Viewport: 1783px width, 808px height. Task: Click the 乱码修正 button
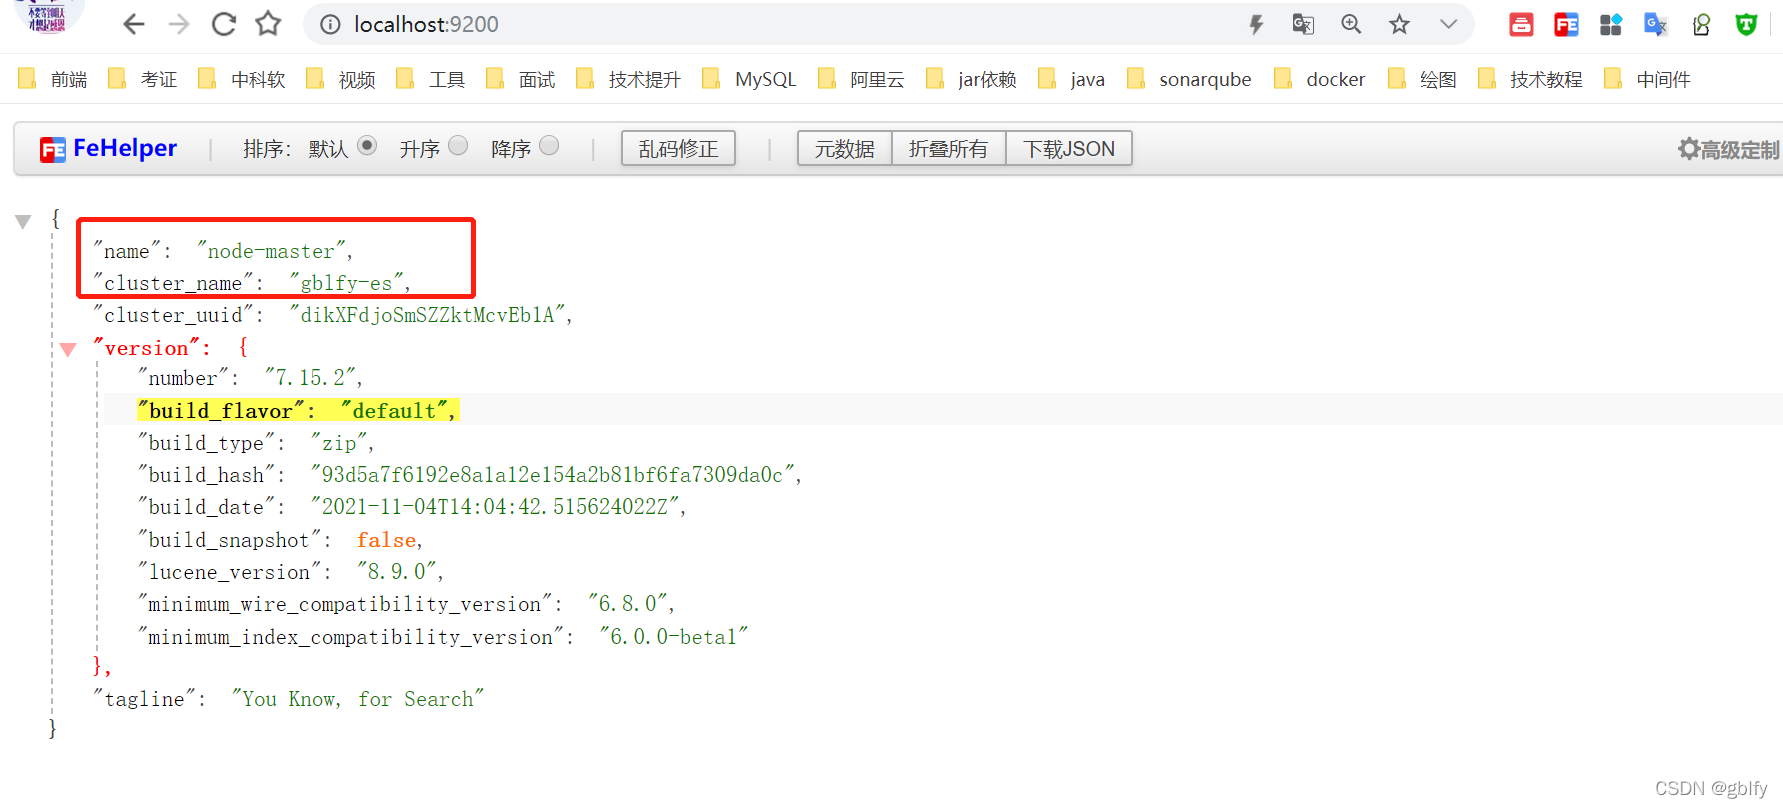[x=678, y=148]
